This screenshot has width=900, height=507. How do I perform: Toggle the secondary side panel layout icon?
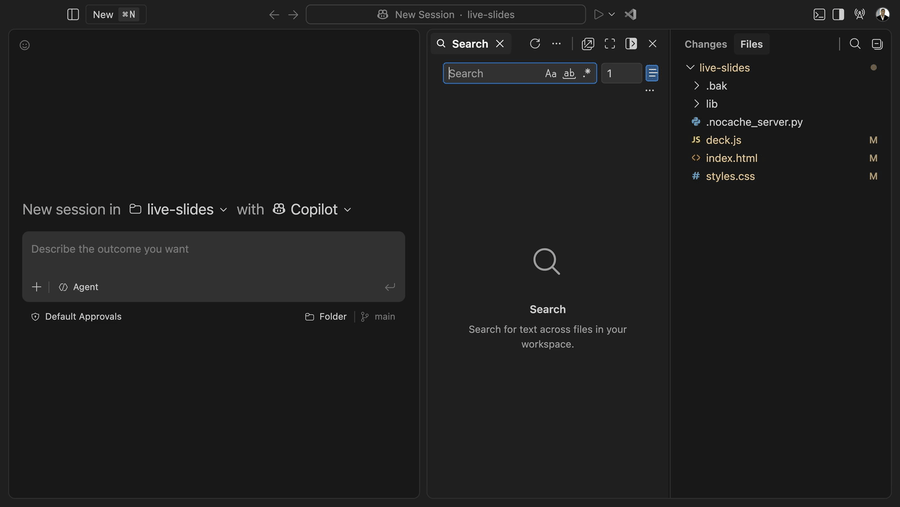tap(838, 14)
